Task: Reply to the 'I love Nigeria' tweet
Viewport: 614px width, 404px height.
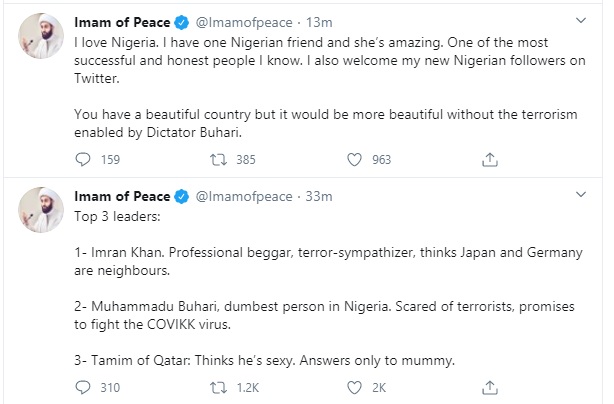Action: click(x=83, y=158)
